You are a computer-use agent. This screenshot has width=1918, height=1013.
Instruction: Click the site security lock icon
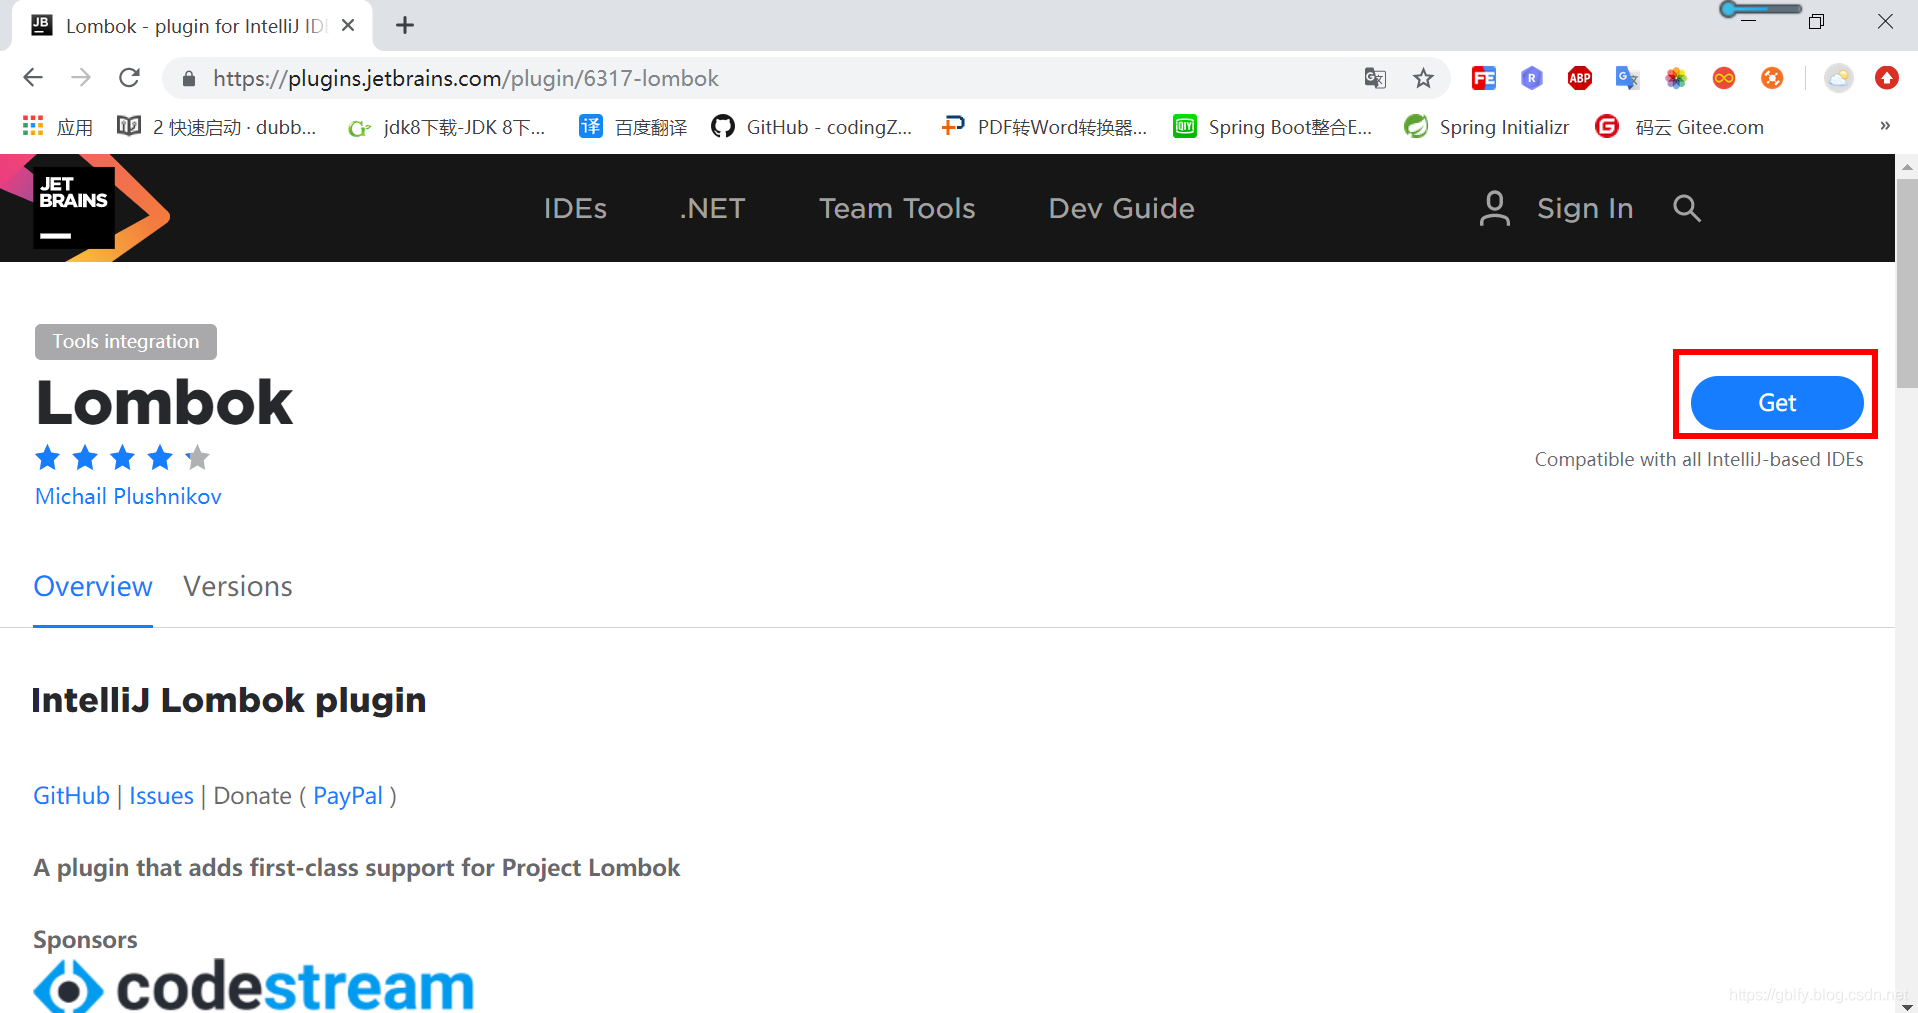click(x=189, y=79)
